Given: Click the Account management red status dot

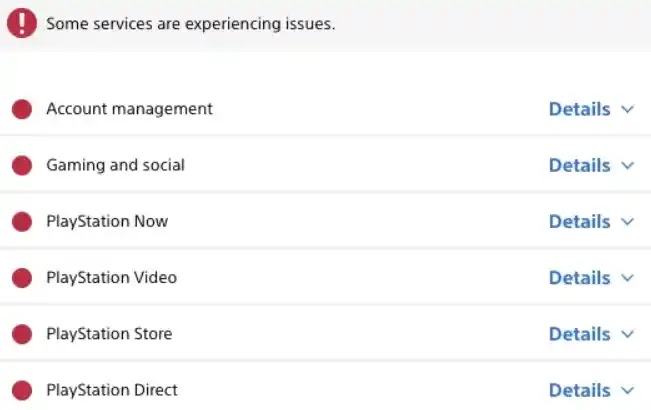Looking at the screenshot, I should click(21, 109).
